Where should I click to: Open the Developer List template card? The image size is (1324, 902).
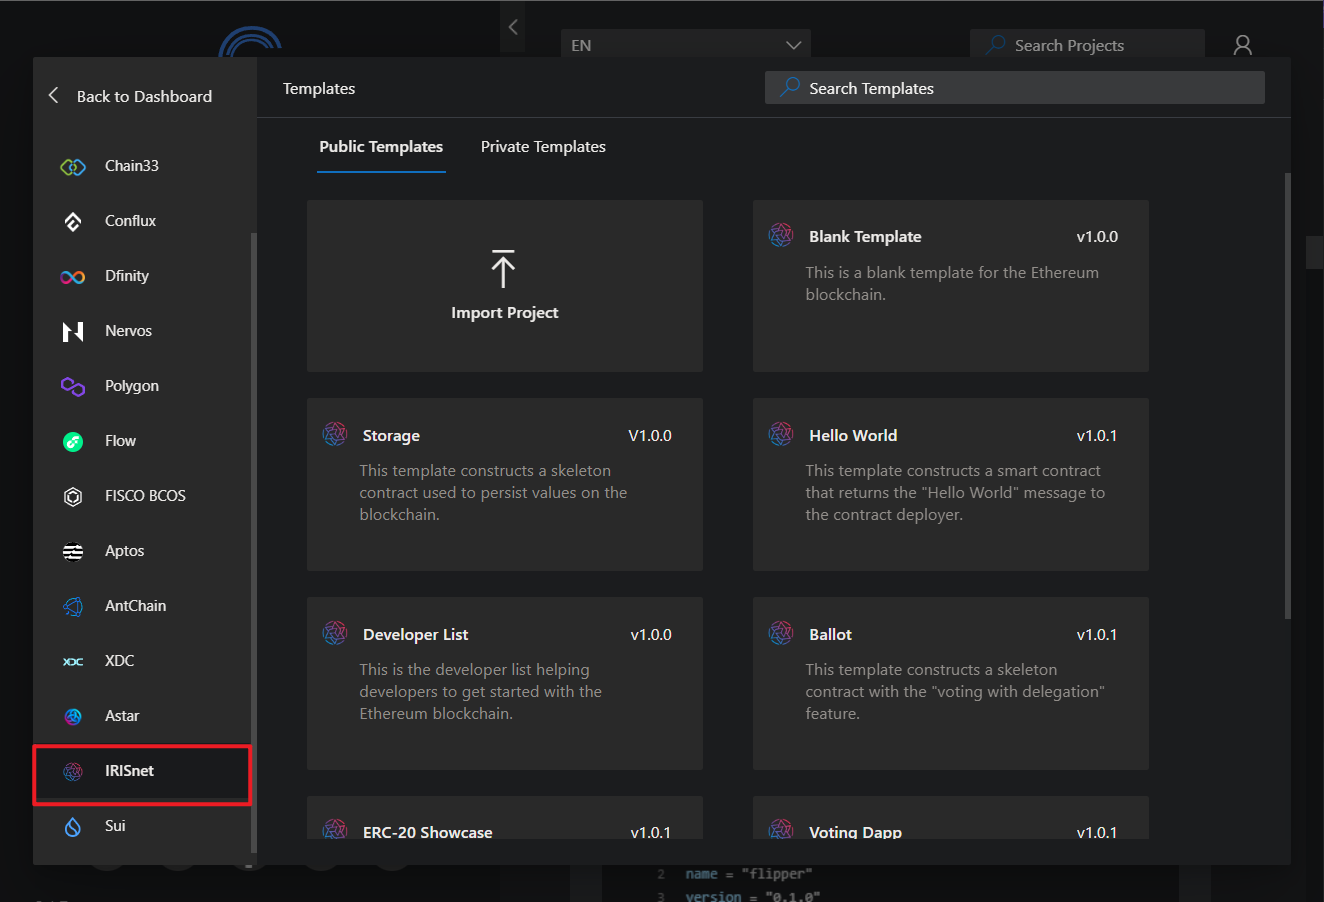(x=505, y=684)
